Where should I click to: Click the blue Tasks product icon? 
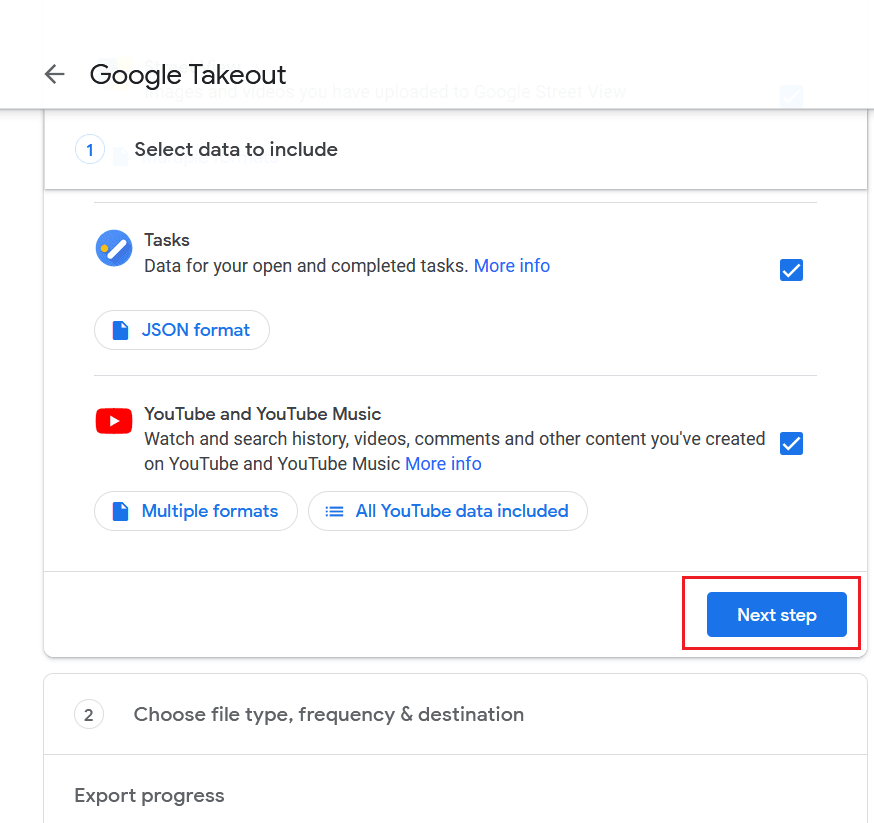pos(114,248)
